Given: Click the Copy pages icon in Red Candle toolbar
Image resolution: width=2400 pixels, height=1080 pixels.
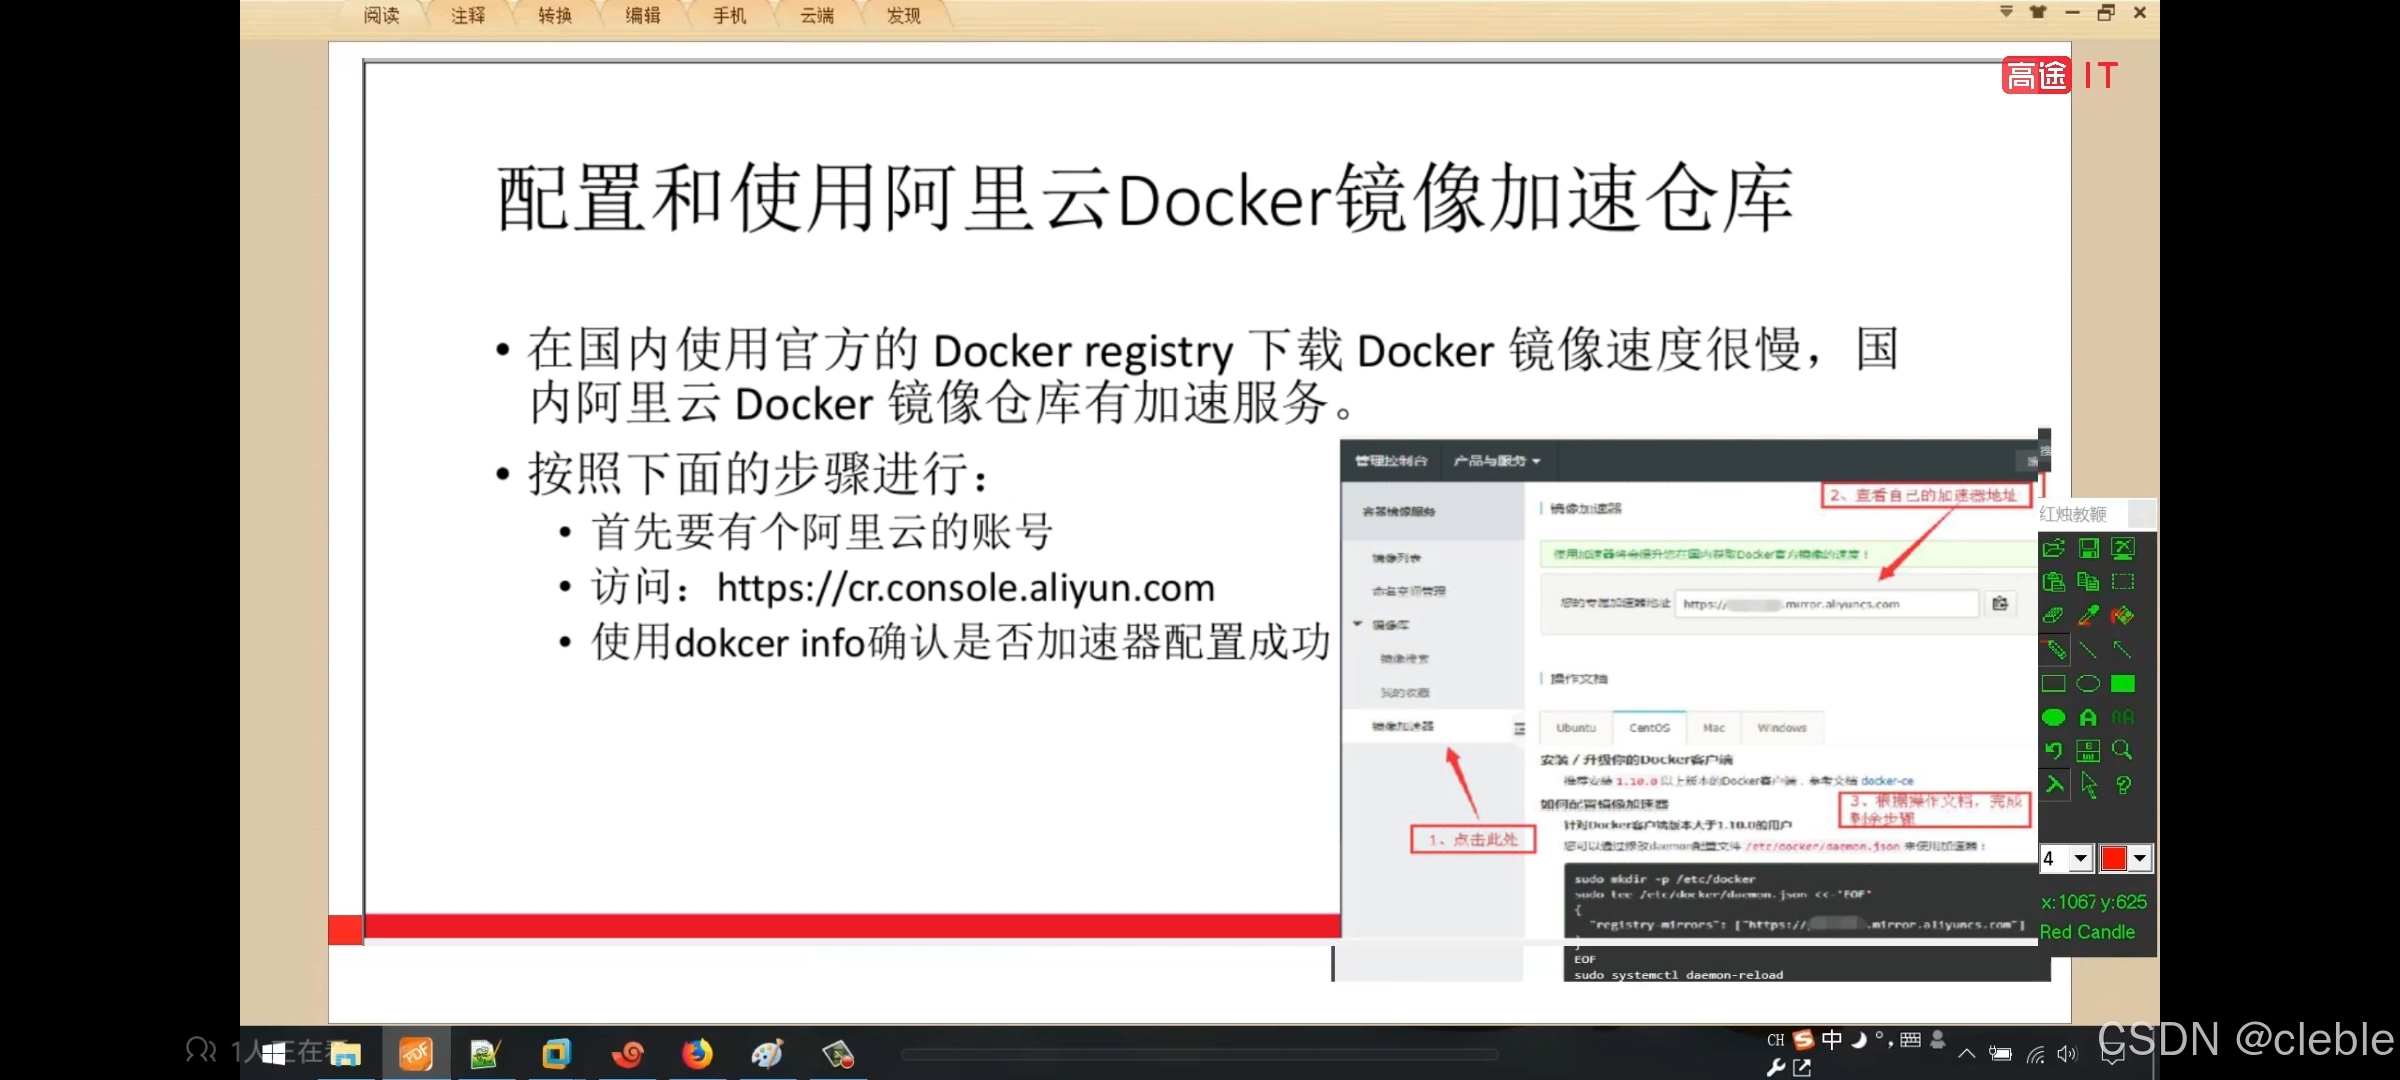Looking at the screenshot, I should pos(2088,582).
